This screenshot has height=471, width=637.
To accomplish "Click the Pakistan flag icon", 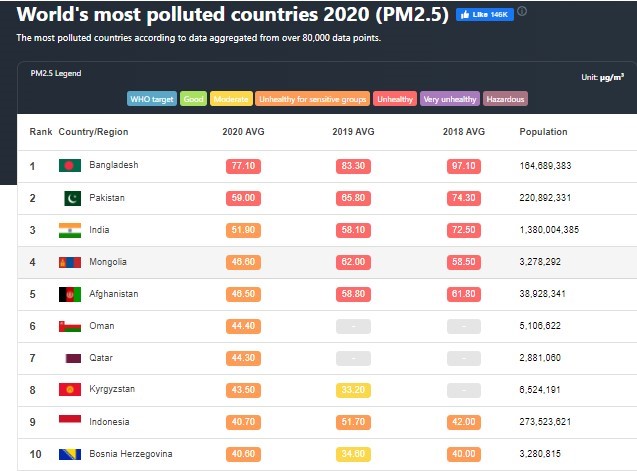I will [70, 198].
